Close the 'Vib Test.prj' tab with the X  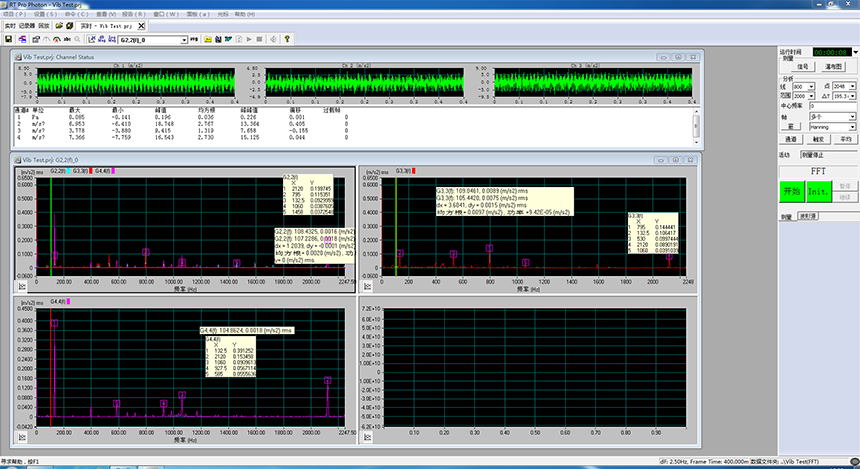139,25
